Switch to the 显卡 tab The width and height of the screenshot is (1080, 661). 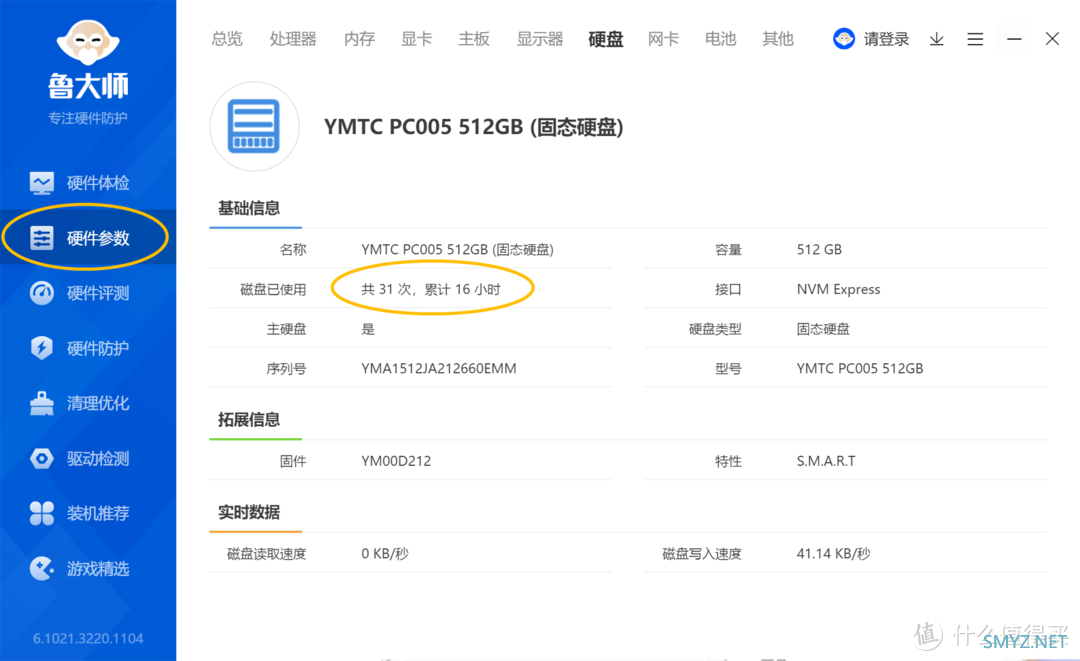417,39
